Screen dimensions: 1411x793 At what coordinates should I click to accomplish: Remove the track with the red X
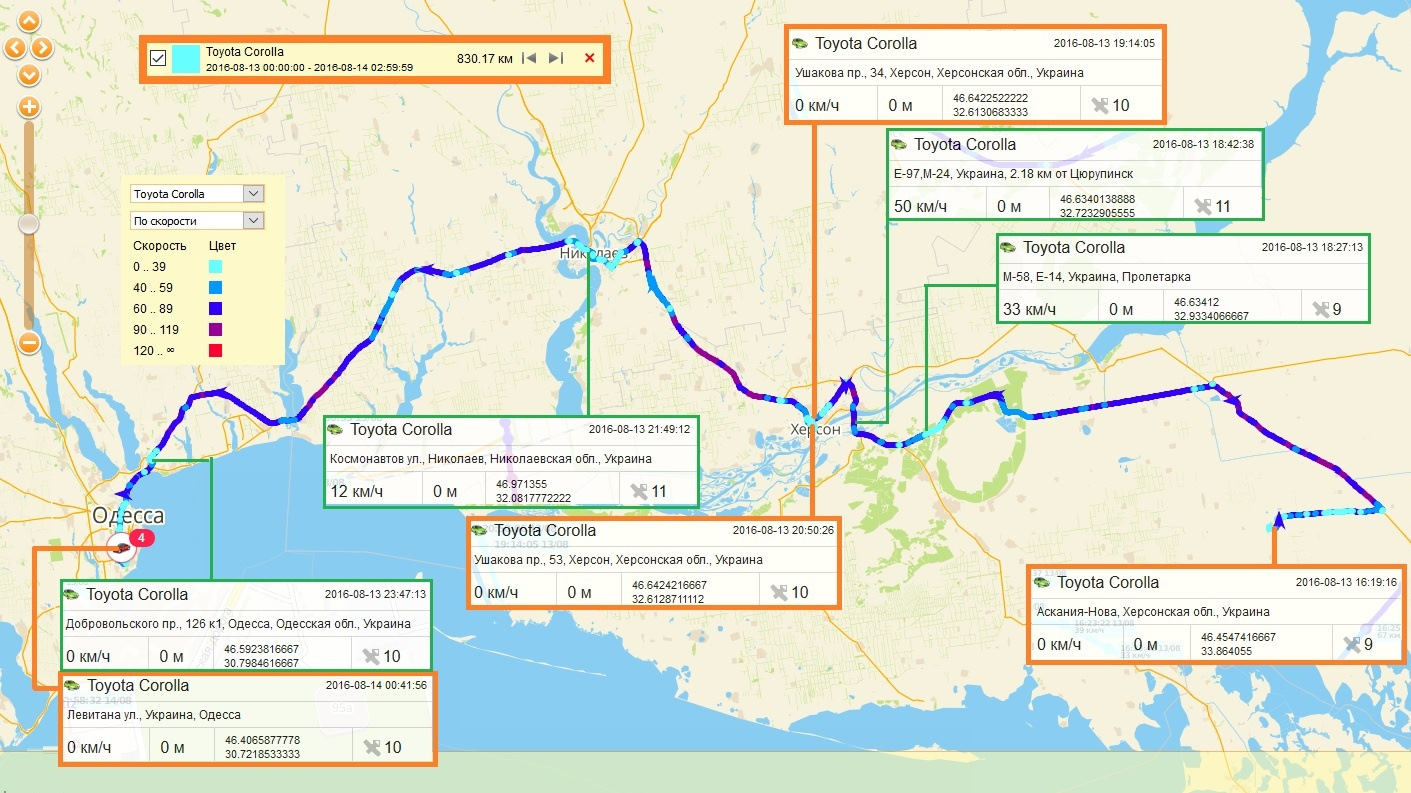(589, 58)
